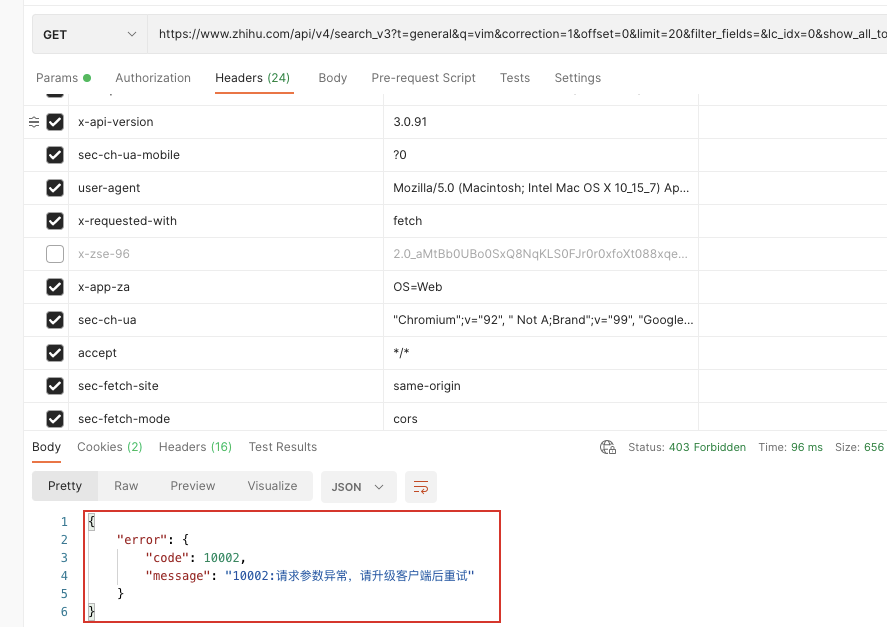
Task: Click the */* value cell
Action: click(541, 353)
